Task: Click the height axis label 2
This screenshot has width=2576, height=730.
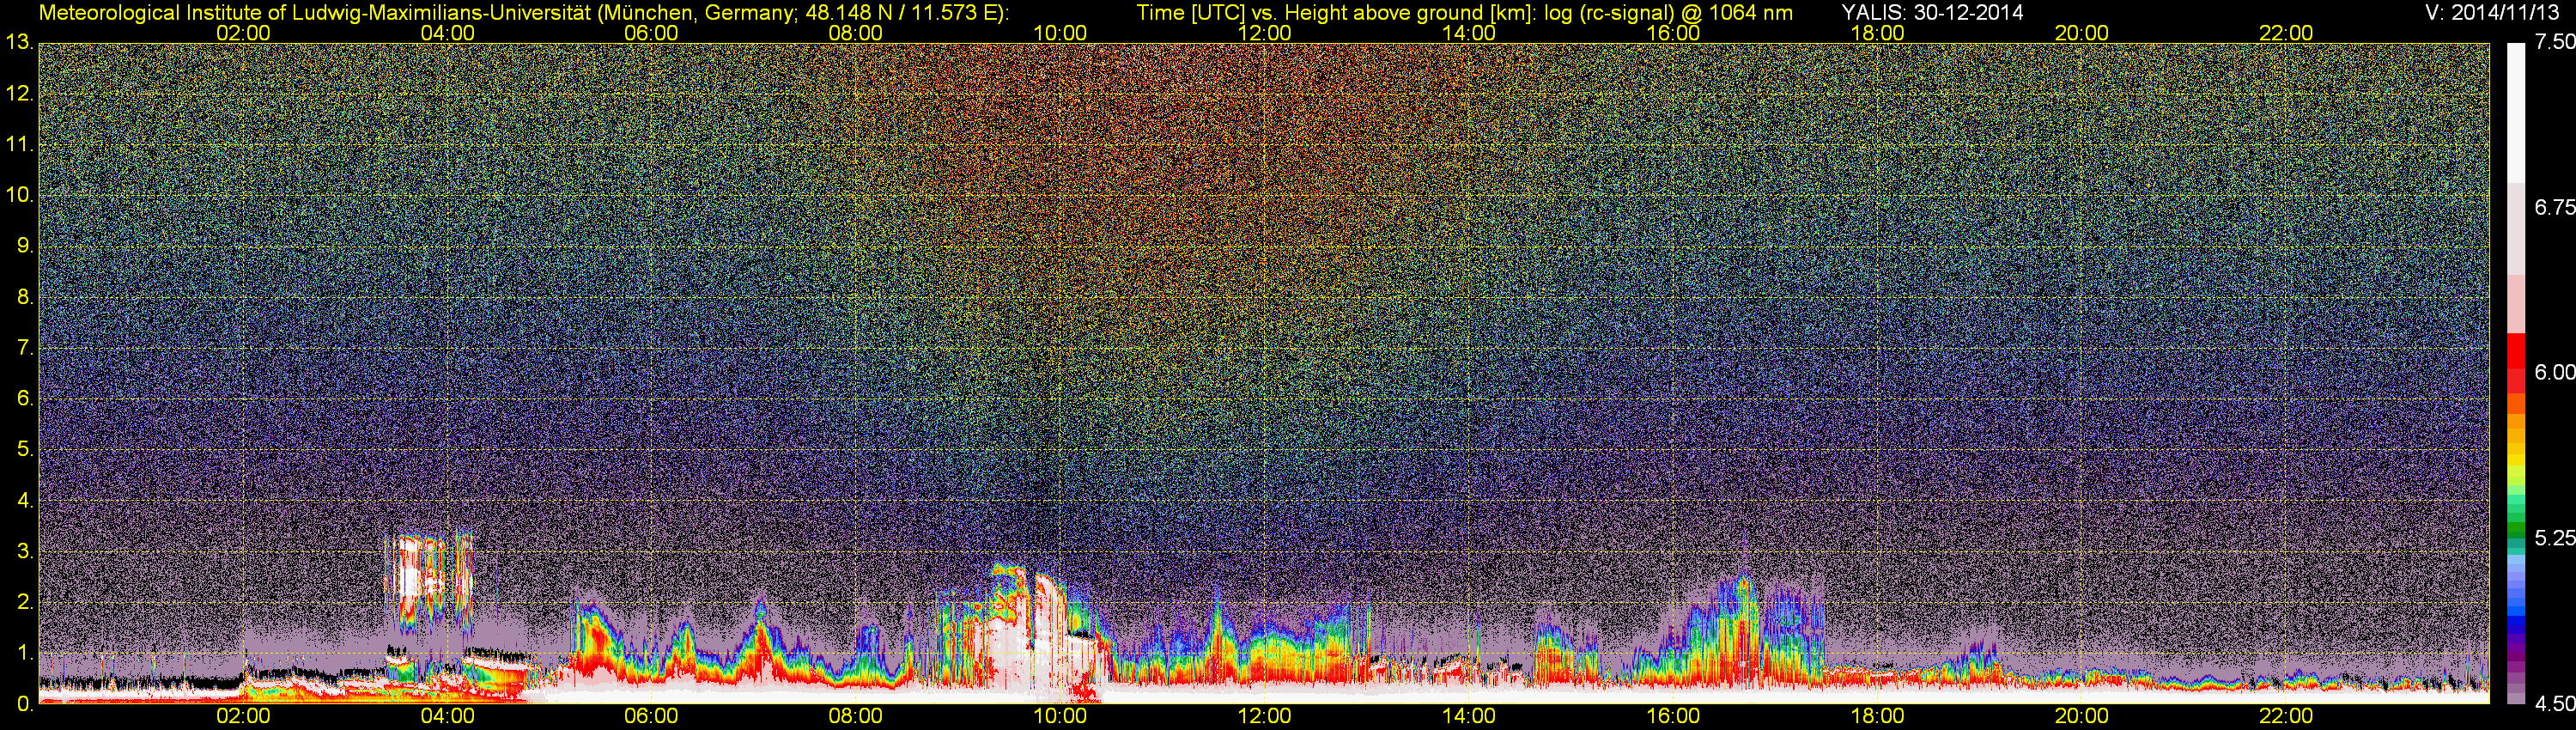Action: (24, 602)
